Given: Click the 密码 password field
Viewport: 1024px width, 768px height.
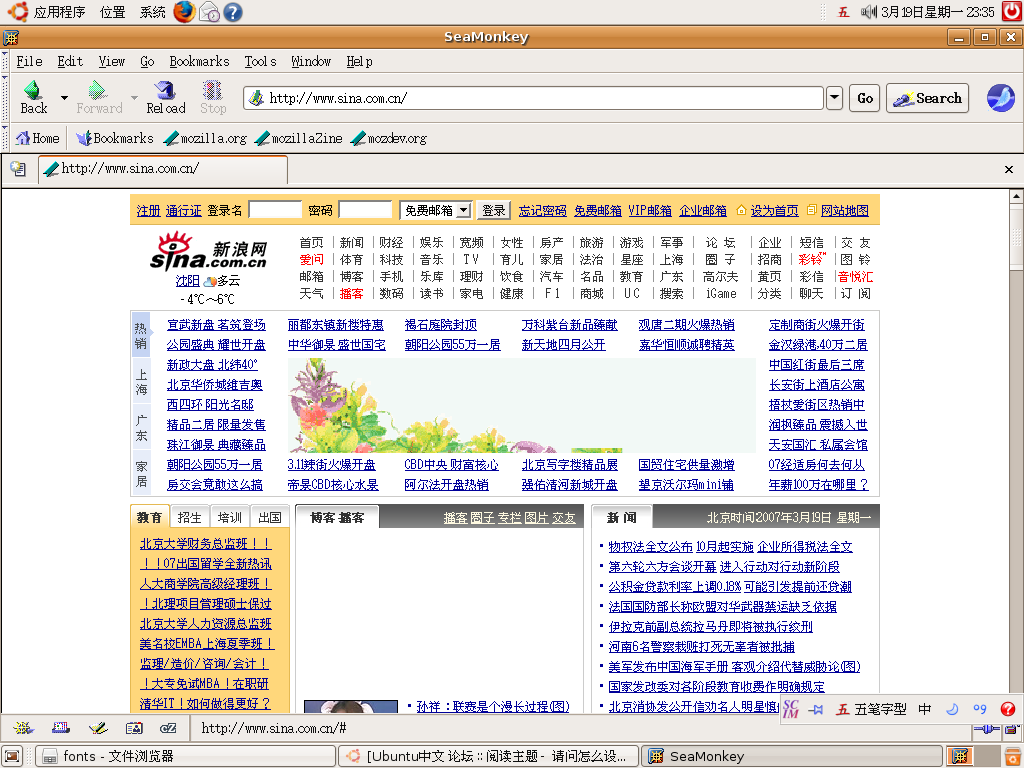Looking at the screenshot, I should (x=365, y=210).
